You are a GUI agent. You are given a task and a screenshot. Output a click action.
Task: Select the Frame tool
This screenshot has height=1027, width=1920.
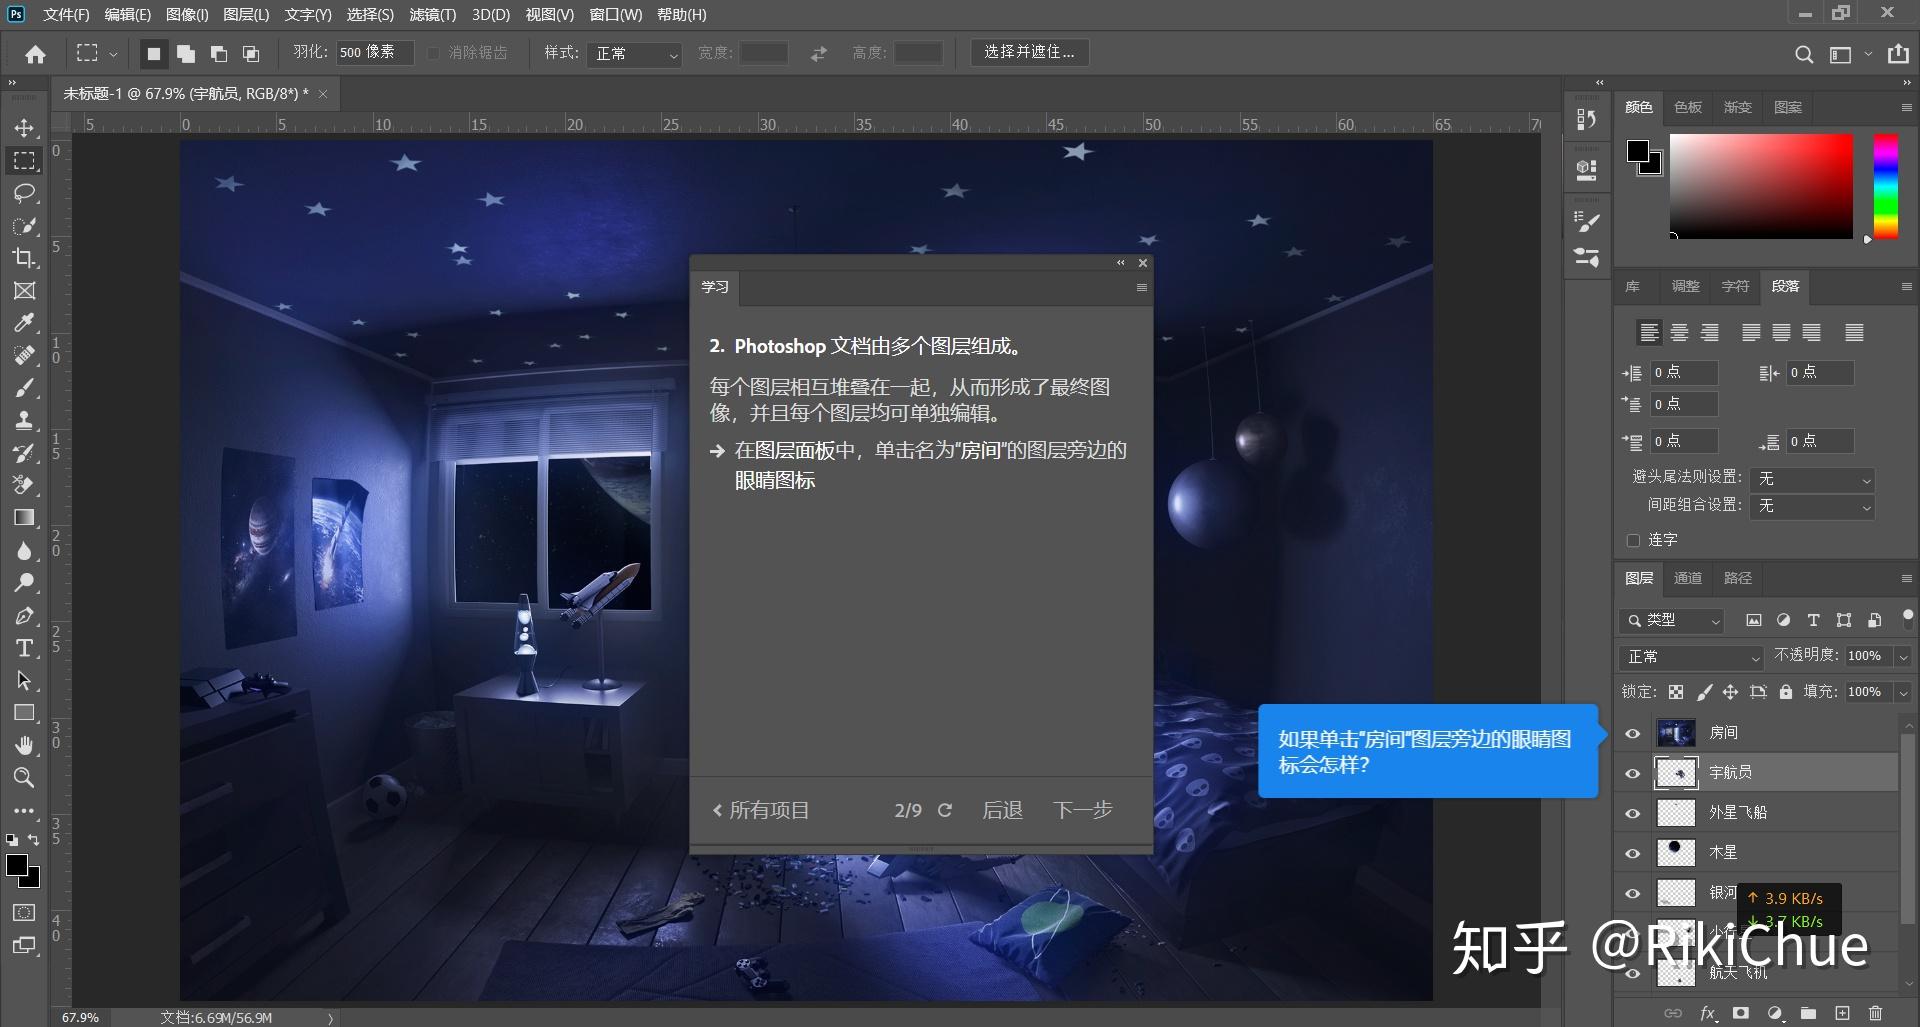pyautogui.click(x=25, y=290)
